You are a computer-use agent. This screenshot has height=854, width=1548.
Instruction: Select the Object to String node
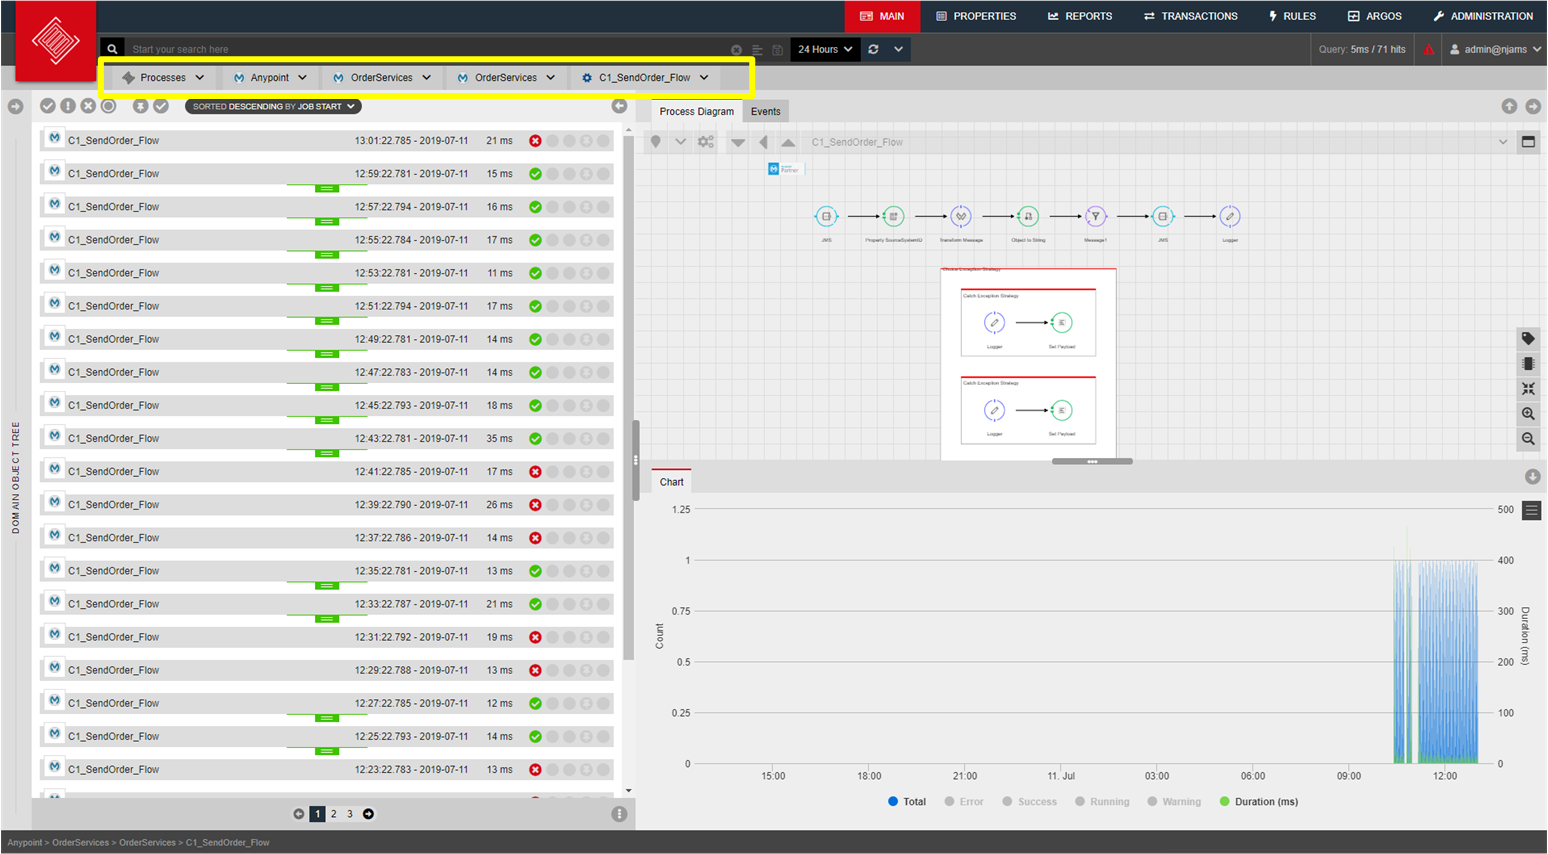[x=1028, y=216]
